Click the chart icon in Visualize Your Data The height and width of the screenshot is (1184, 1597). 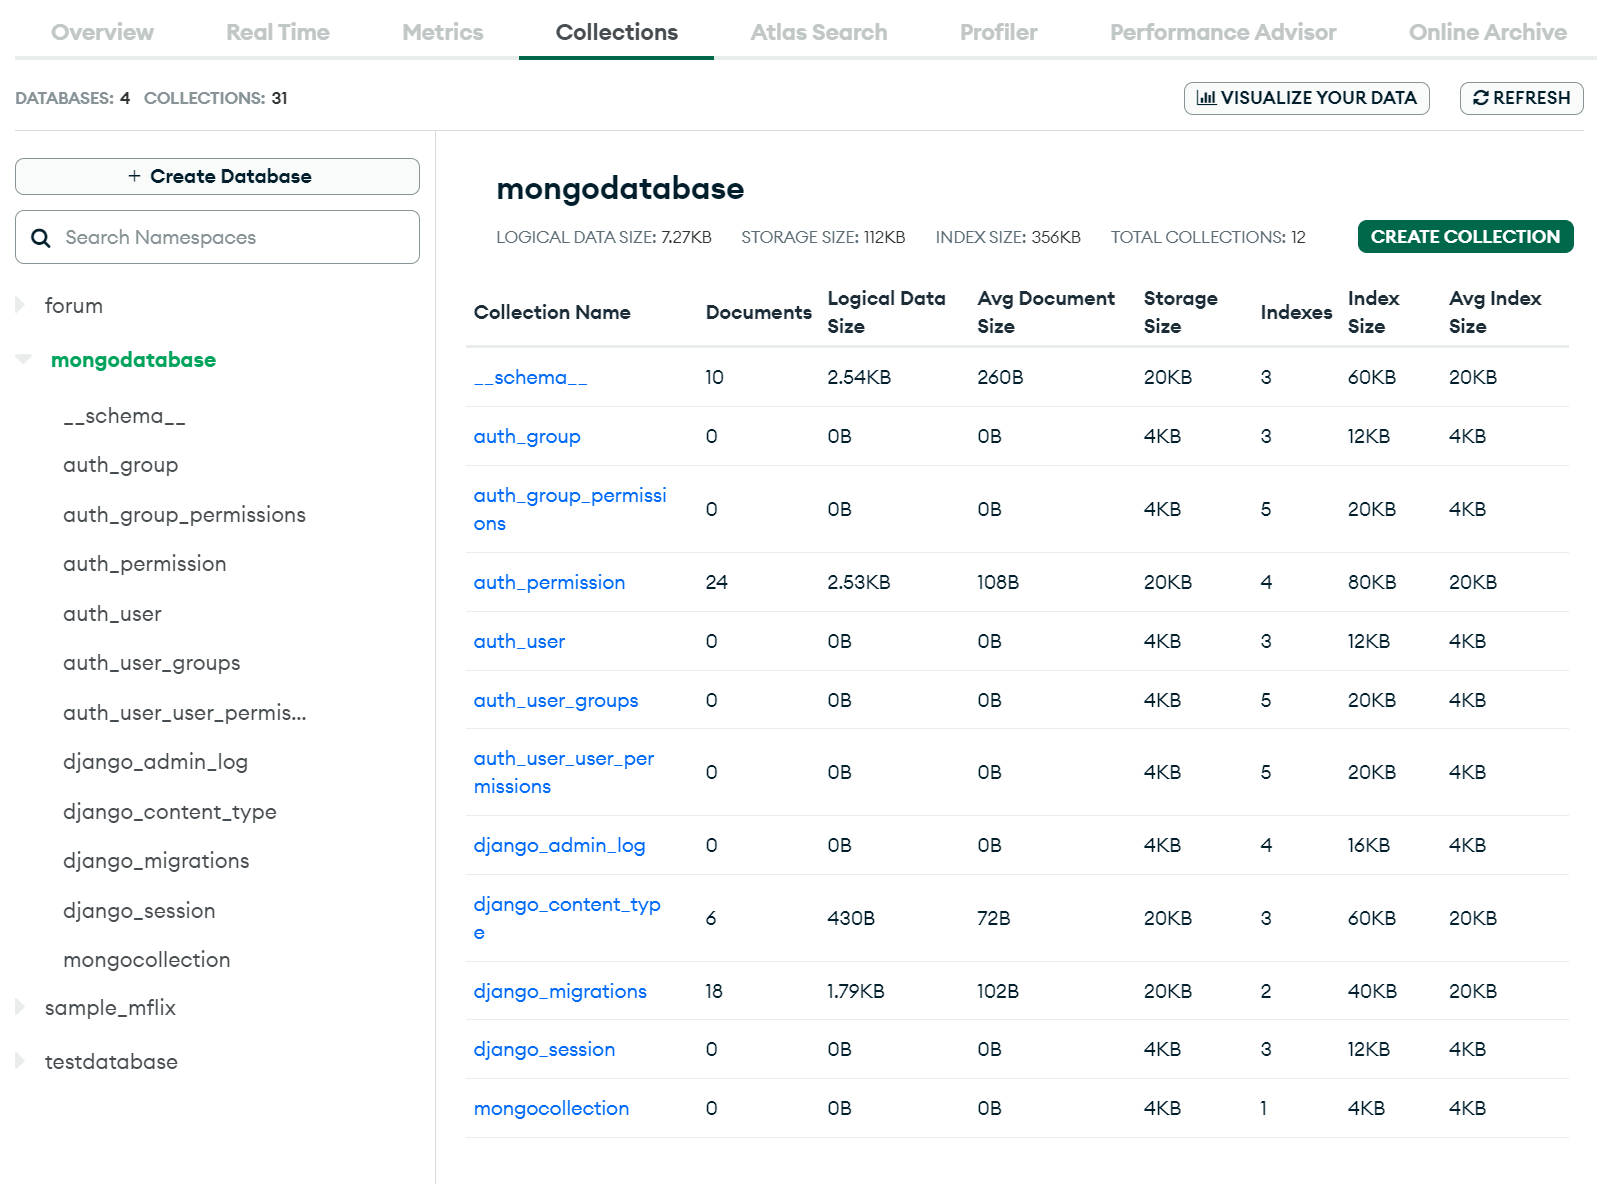click(x=1206, y=98)
